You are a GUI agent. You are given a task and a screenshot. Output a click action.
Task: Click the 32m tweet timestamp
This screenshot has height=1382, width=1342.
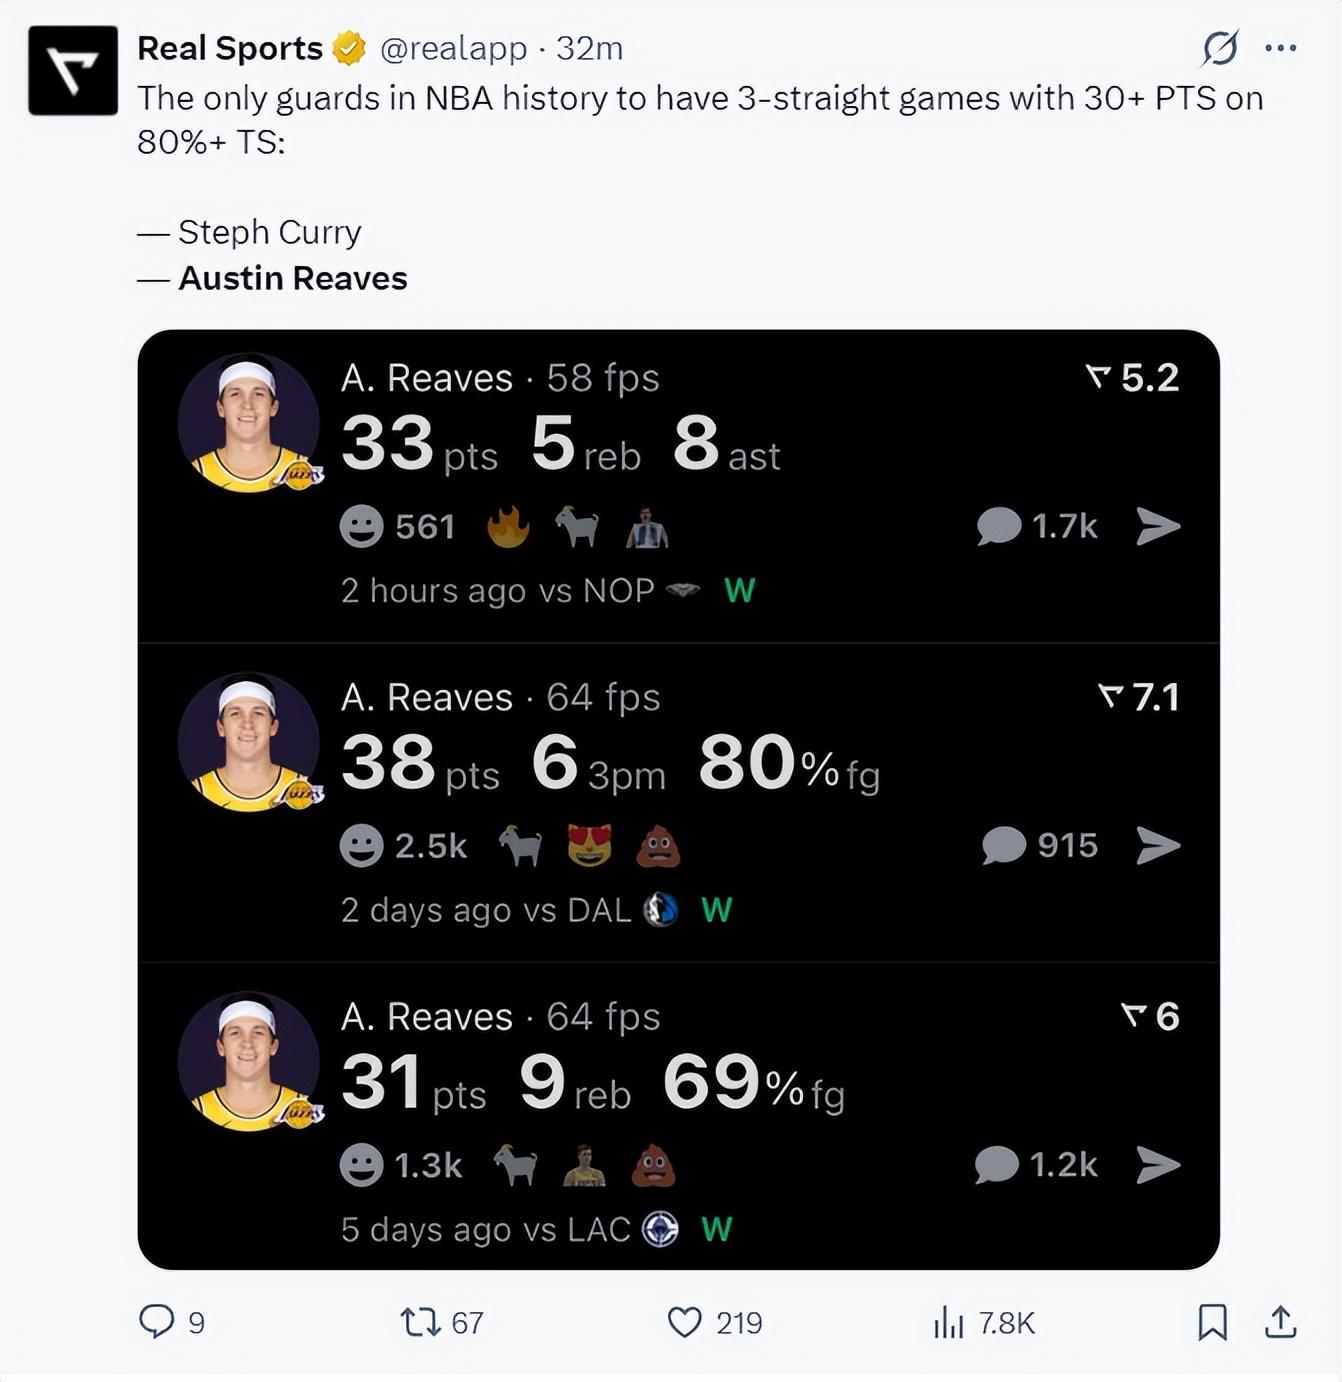589,48
